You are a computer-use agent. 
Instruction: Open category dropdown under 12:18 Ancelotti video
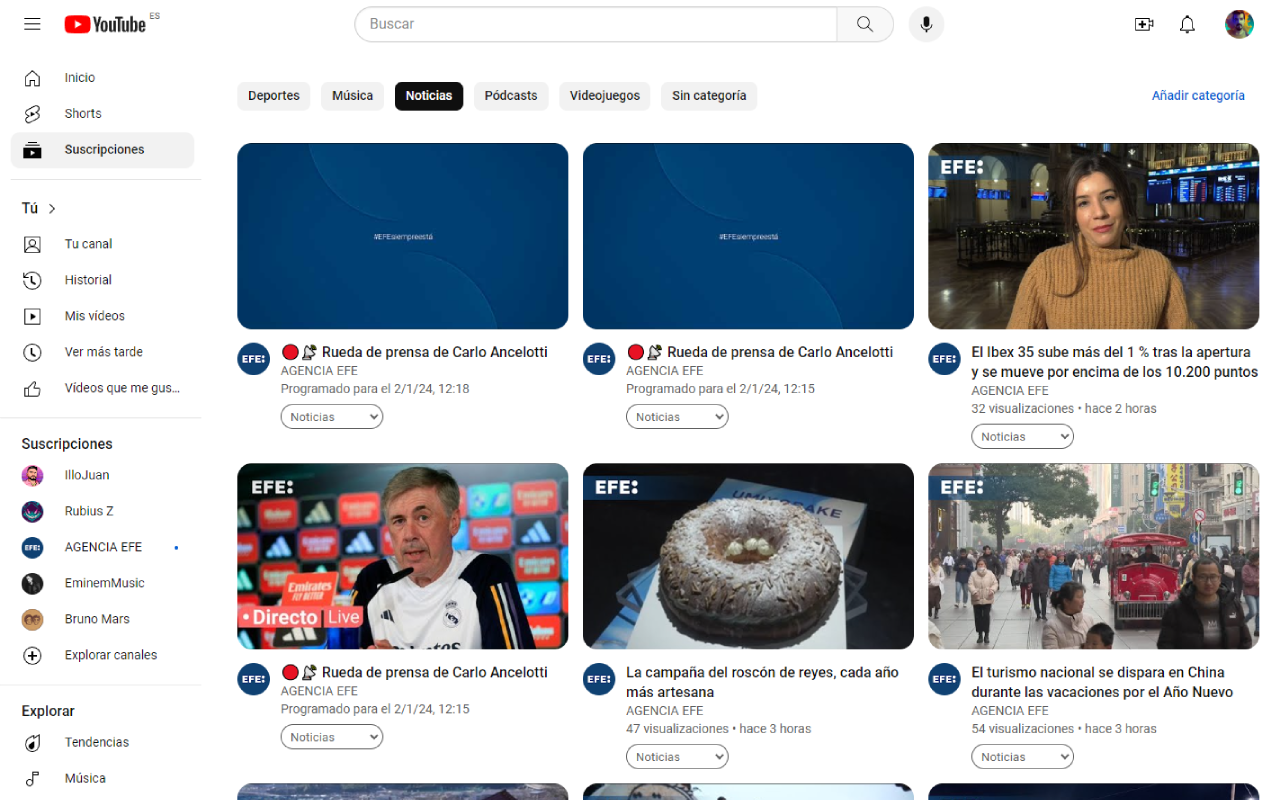click(x=332, y=417)
